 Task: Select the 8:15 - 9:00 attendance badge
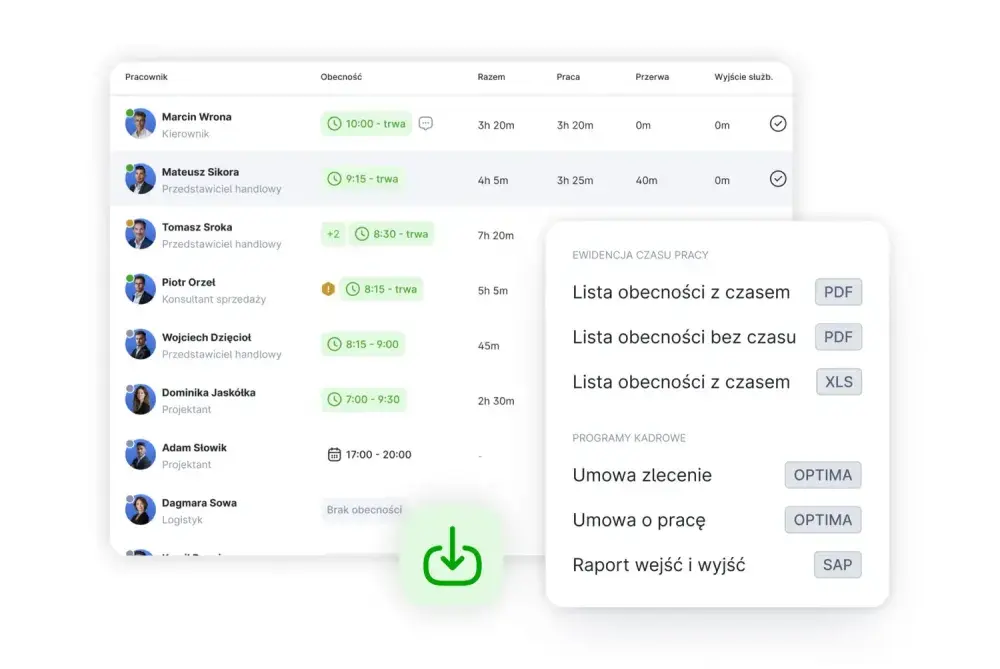click(x=363, y=344)
